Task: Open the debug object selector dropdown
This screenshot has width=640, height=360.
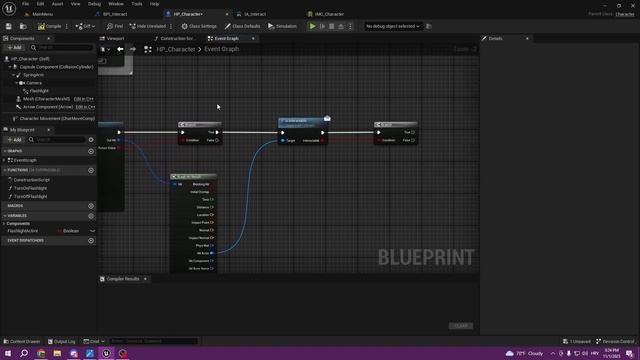Action: click(393, 26)
